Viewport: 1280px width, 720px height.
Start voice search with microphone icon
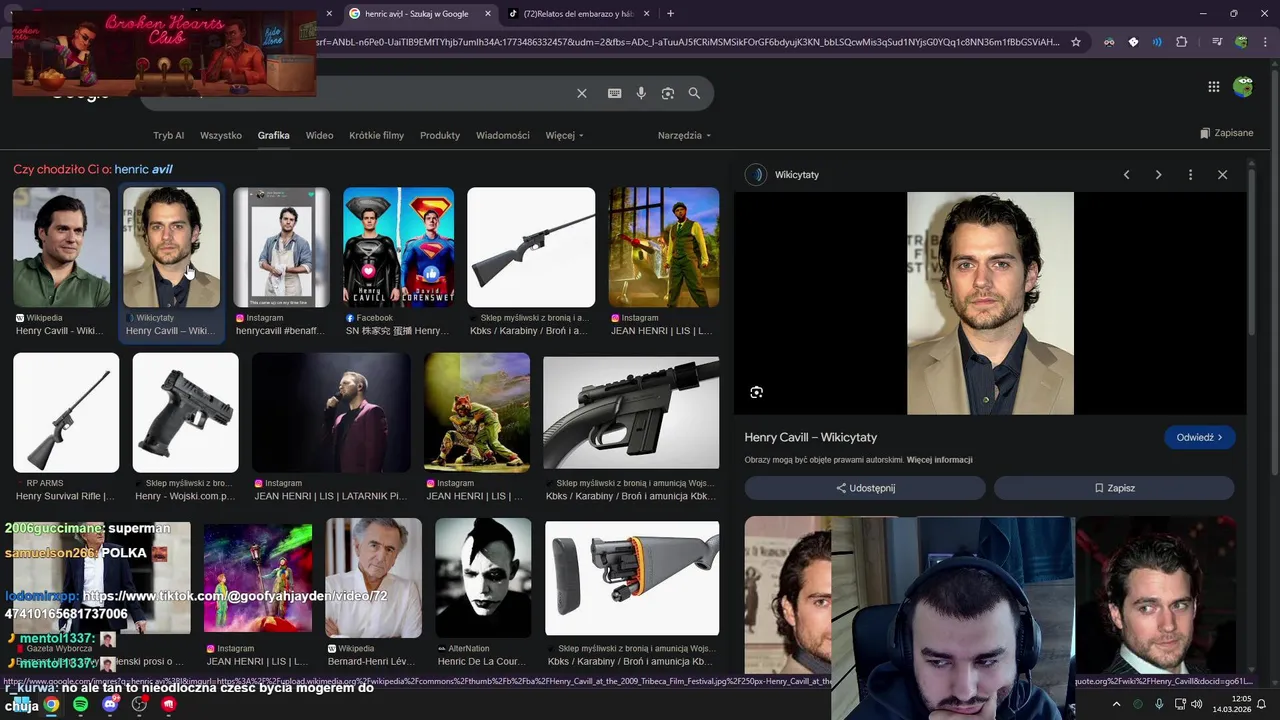pos(641,93)
